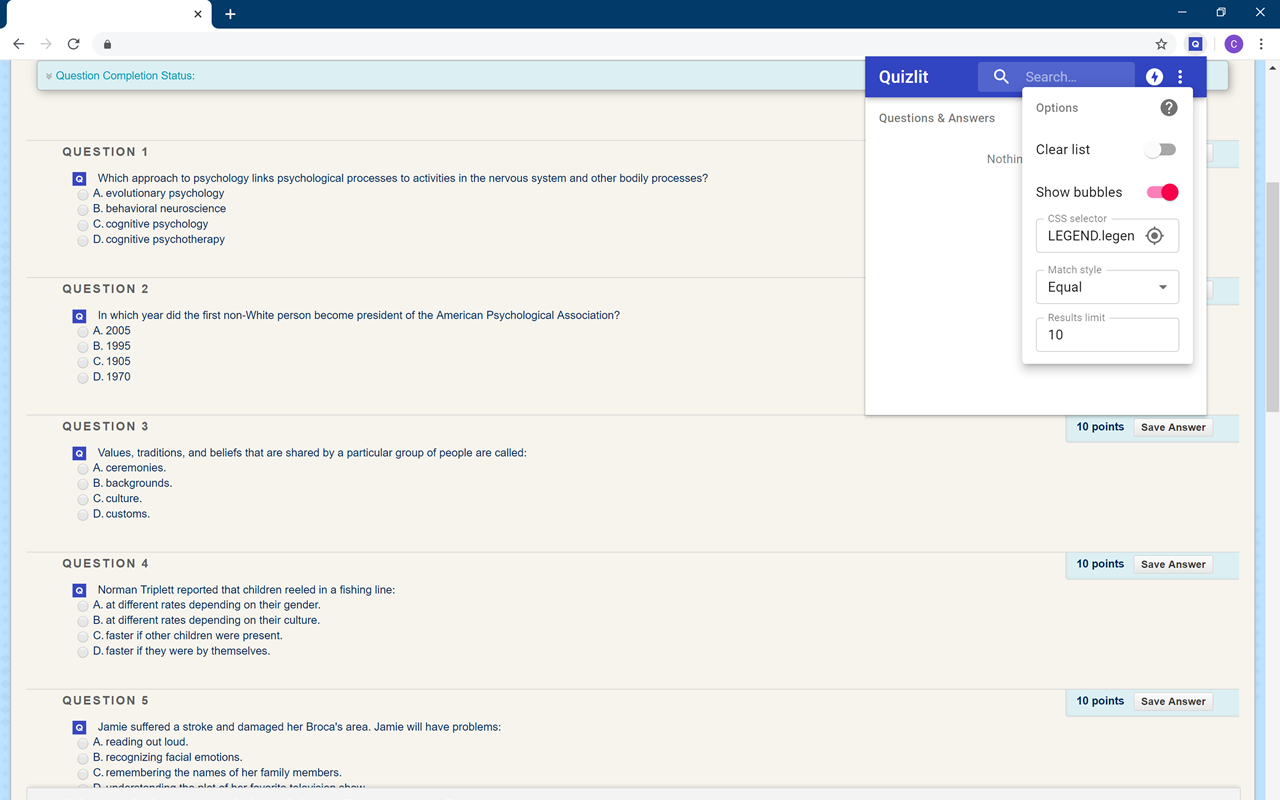Open a new browser tab

230,14
